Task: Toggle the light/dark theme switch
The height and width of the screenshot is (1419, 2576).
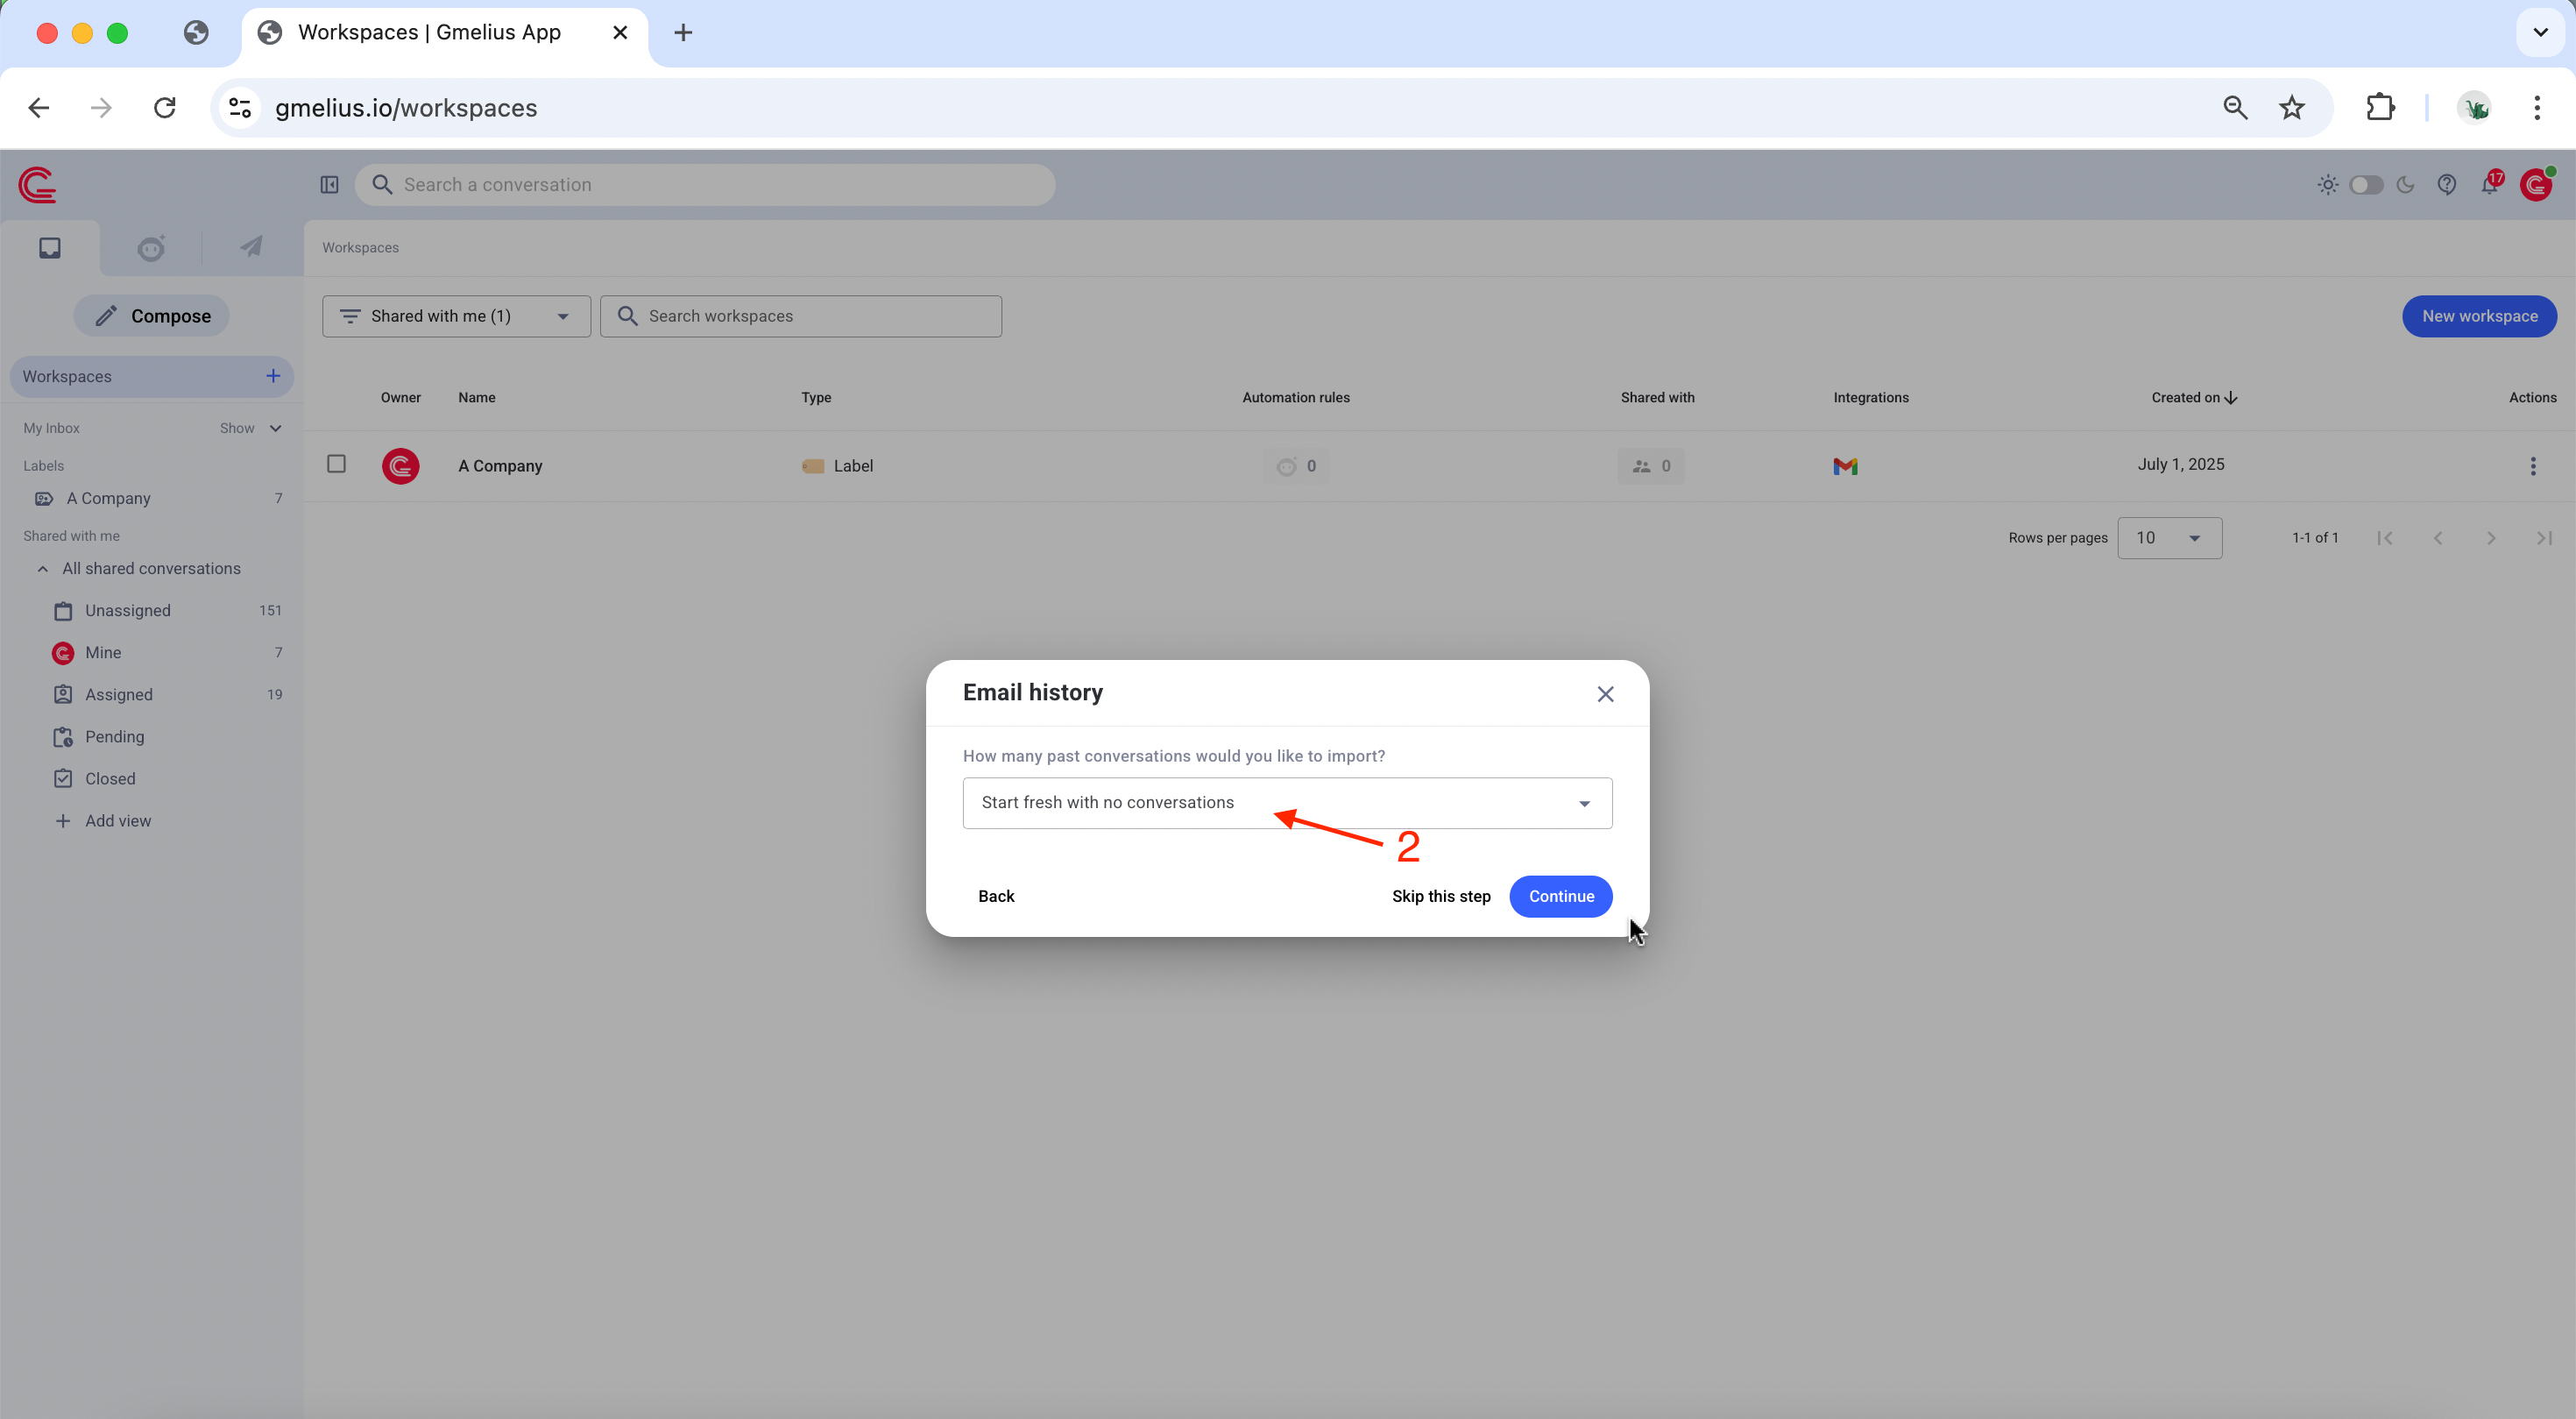Action: 2366,185
